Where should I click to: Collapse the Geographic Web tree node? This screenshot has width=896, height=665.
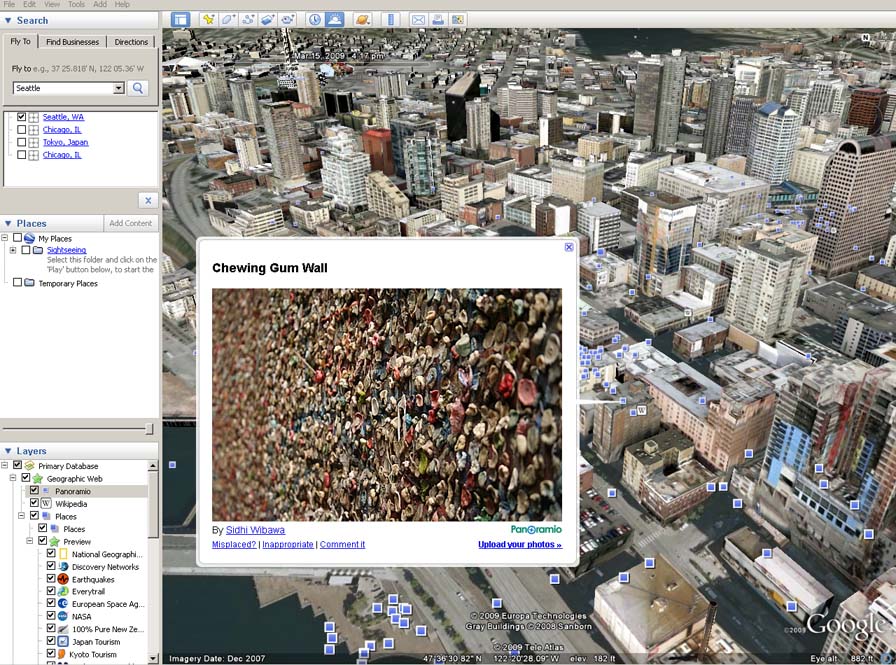(x=13, y=478)
